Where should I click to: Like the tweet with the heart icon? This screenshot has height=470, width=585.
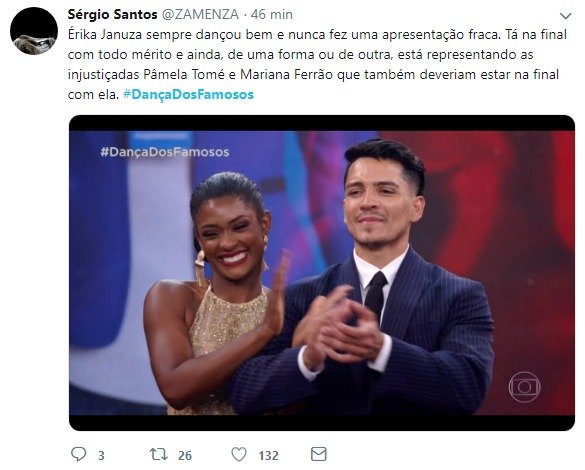pyautogui.click(x=239, y=454)
